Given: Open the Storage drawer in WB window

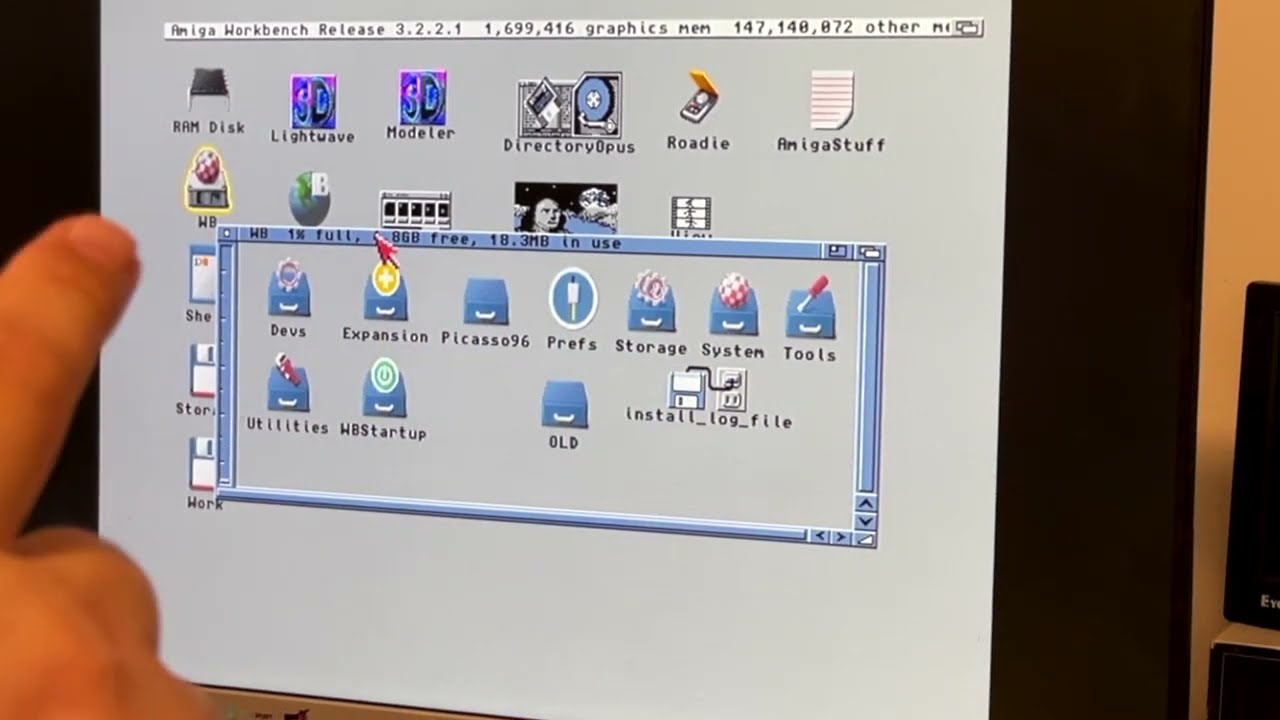Looking at the screenshot, I should [651, 303].
